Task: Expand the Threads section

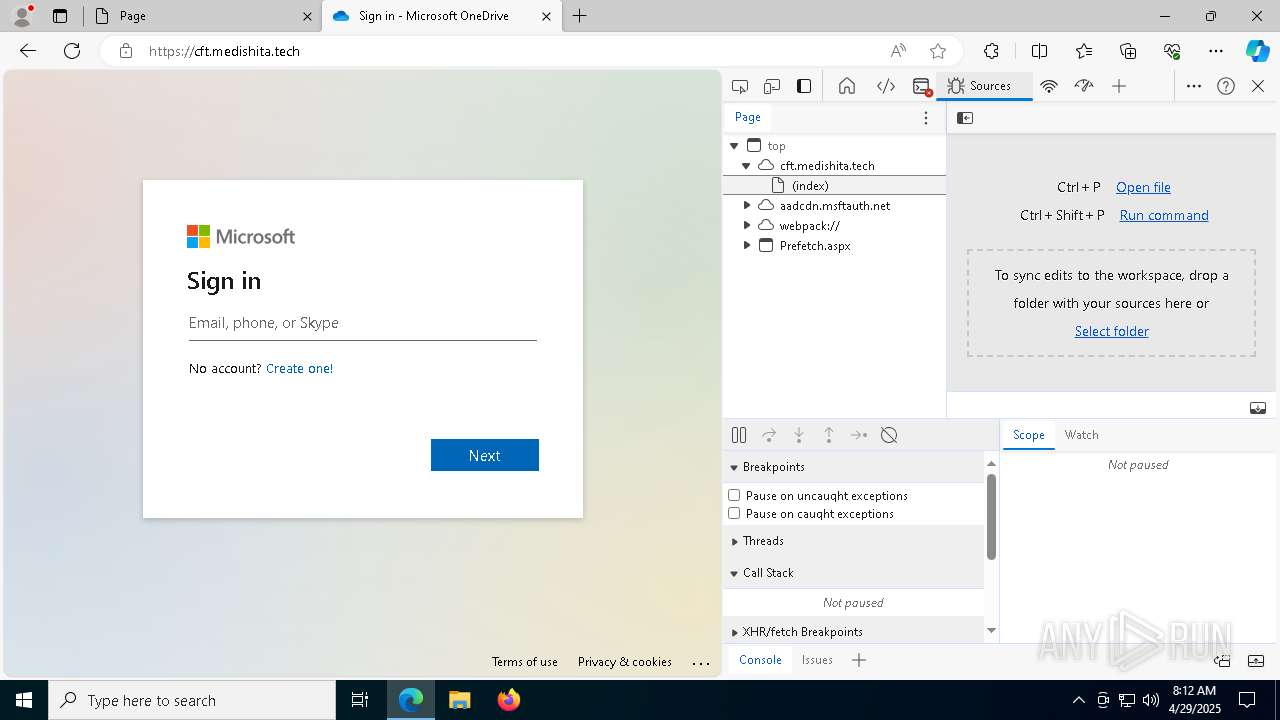Action: [854, 541]
